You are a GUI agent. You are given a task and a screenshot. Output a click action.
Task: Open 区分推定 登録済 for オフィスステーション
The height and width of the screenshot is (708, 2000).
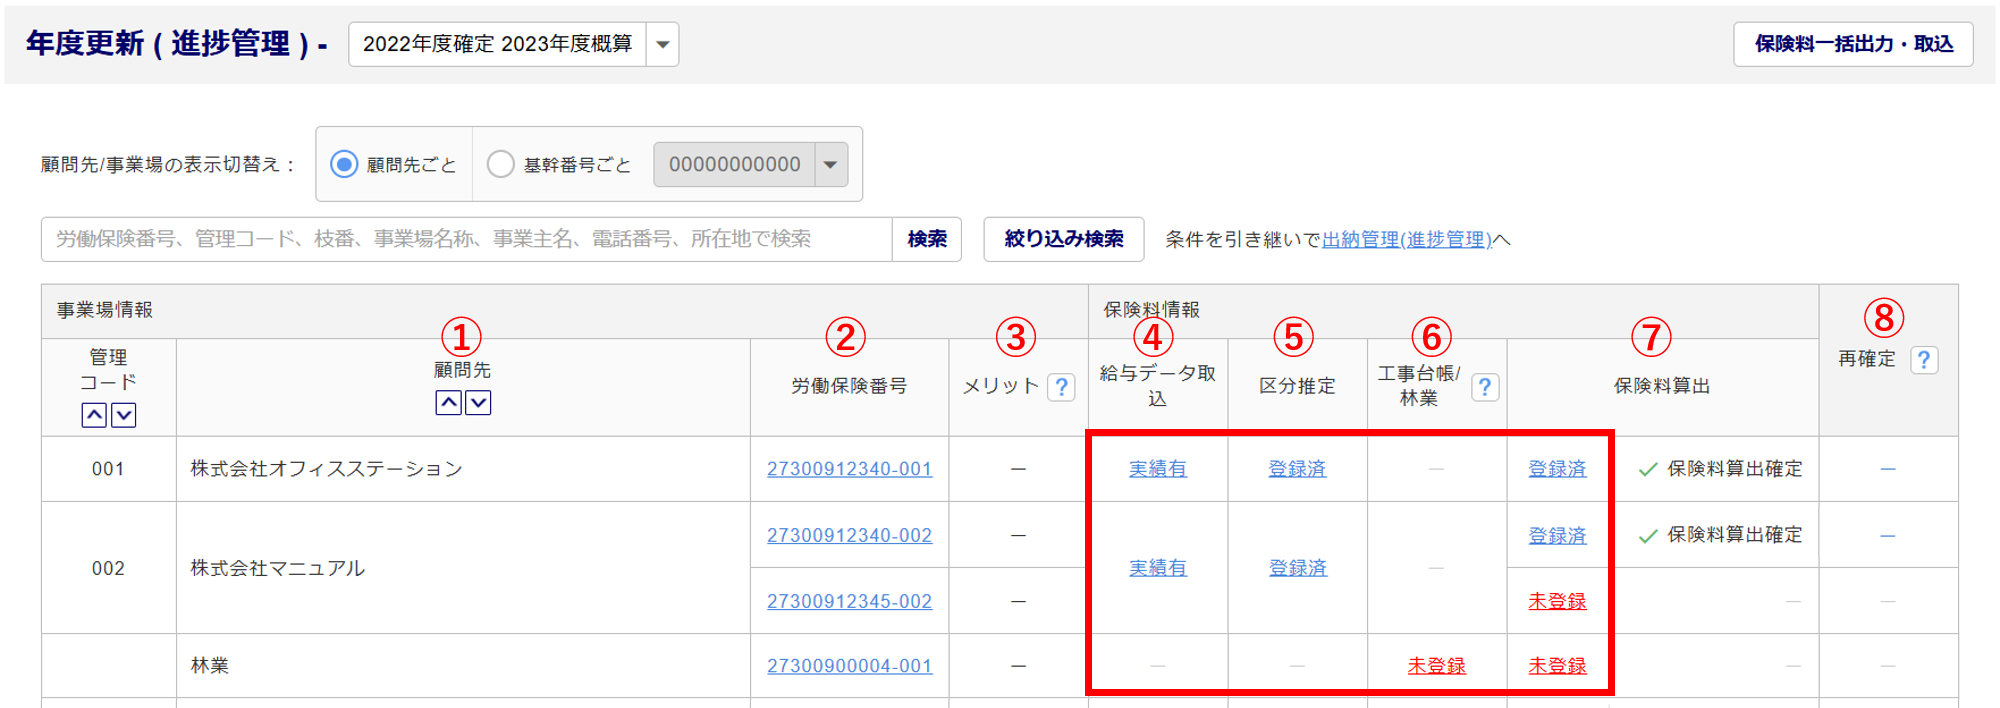(1297, 469)
